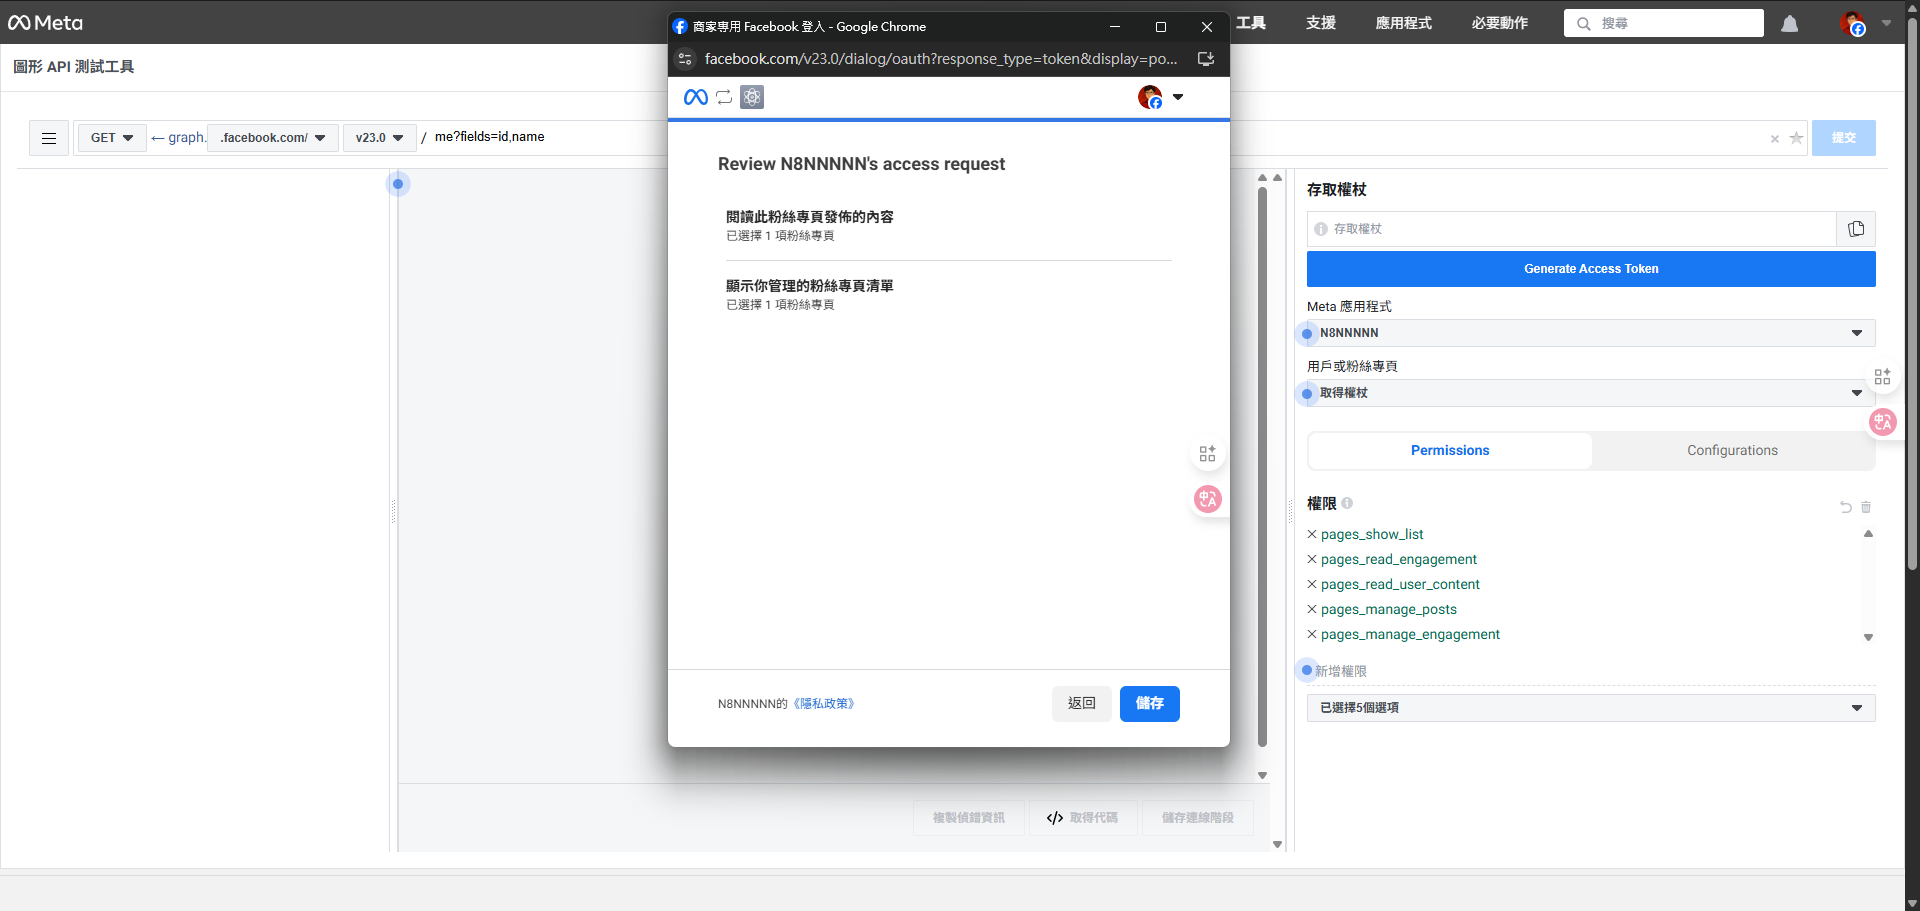The image size is (1920, 911).
Task: Remove the pages_show_list permission
Action: click(1312, 534)
